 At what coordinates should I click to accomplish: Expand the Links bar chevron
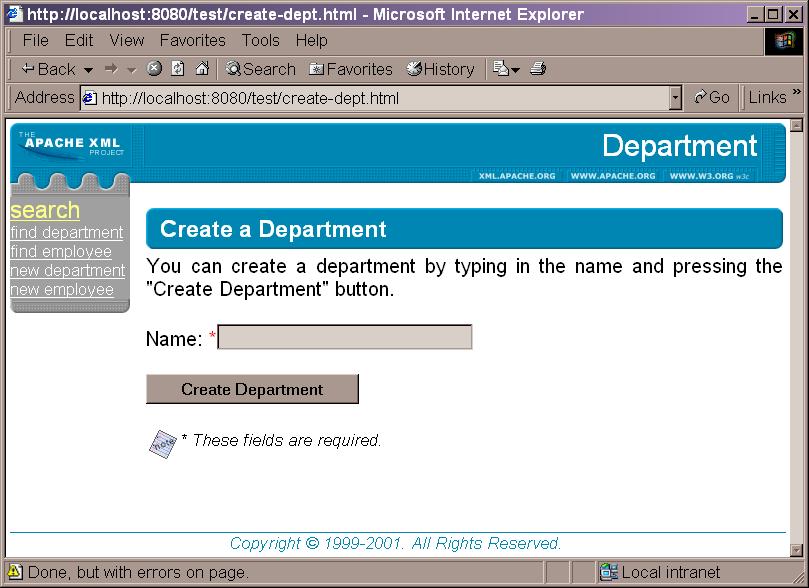point(799,97)
